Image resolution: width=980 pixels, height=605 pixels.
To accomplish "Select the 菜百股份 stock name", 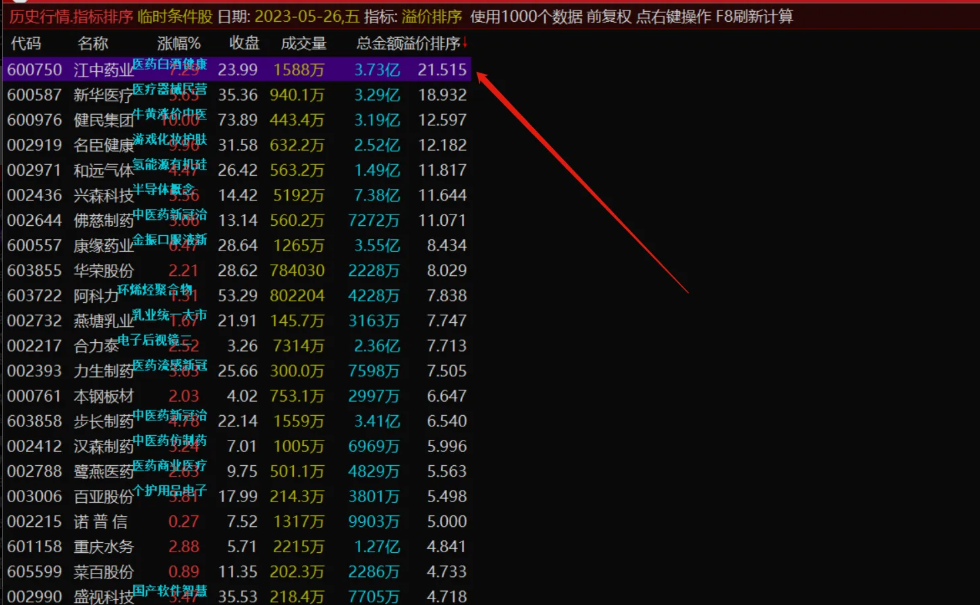I will 104,572.
